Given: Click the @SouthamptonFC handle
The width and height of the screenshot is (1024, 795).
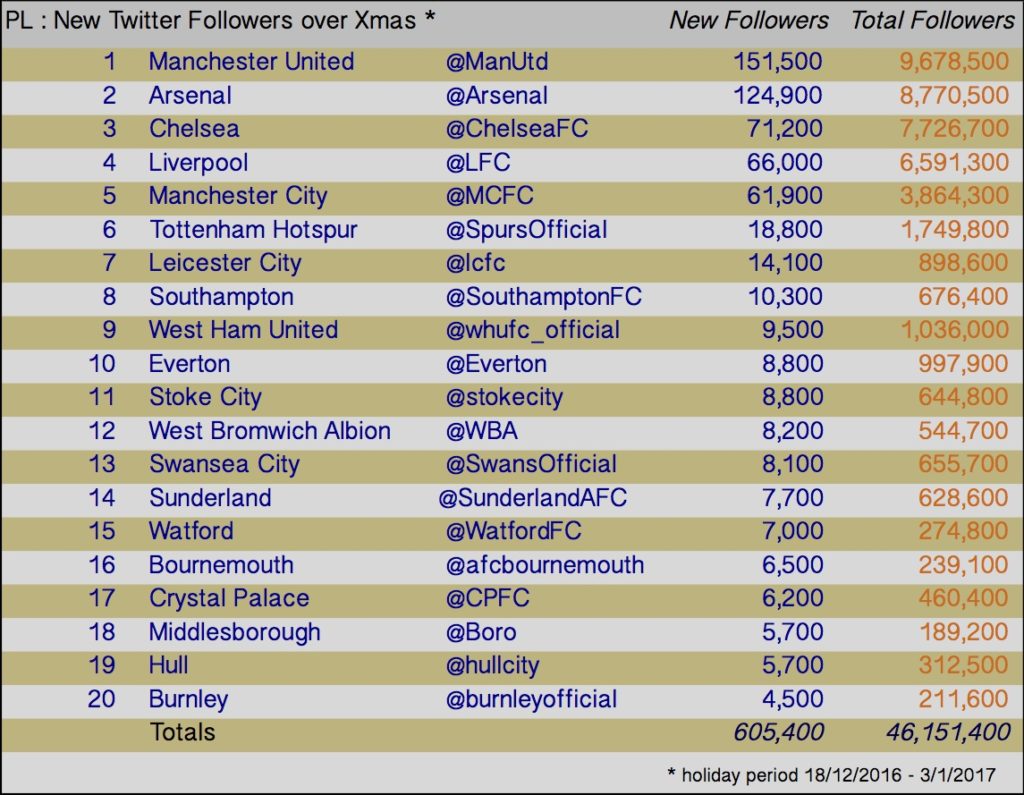Looking at the screenshot, I should [x=544, y=297].
